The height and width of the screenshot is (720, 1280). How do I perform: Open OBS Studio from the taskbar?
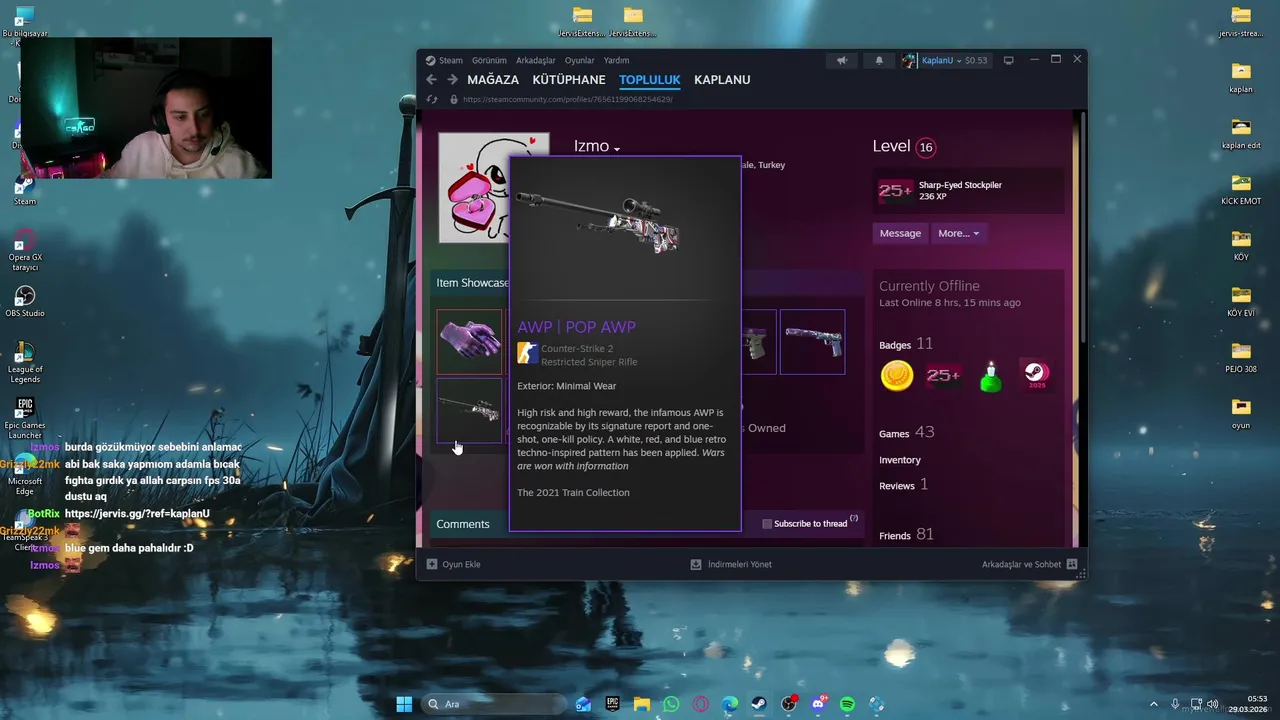(x=789, y=704)
